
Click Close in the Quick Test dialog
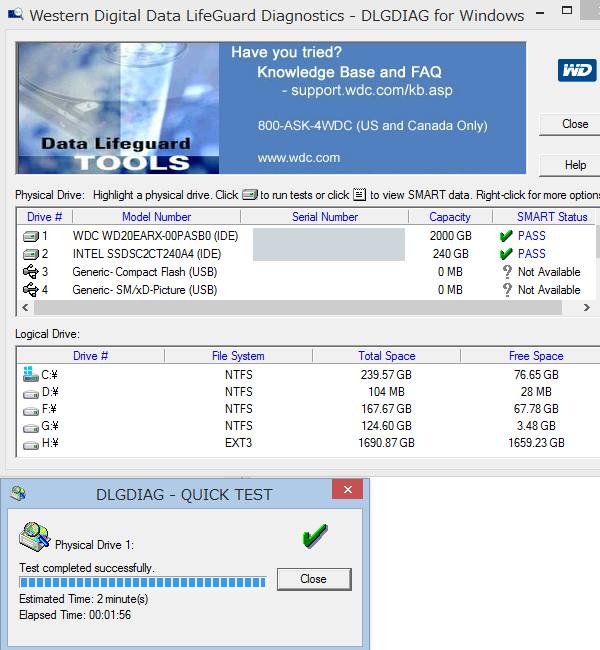(x=313, y=579)
